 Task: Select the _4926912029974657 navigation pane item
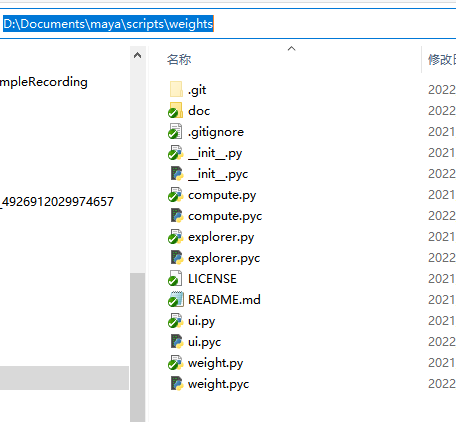click(x=57, y=202)
